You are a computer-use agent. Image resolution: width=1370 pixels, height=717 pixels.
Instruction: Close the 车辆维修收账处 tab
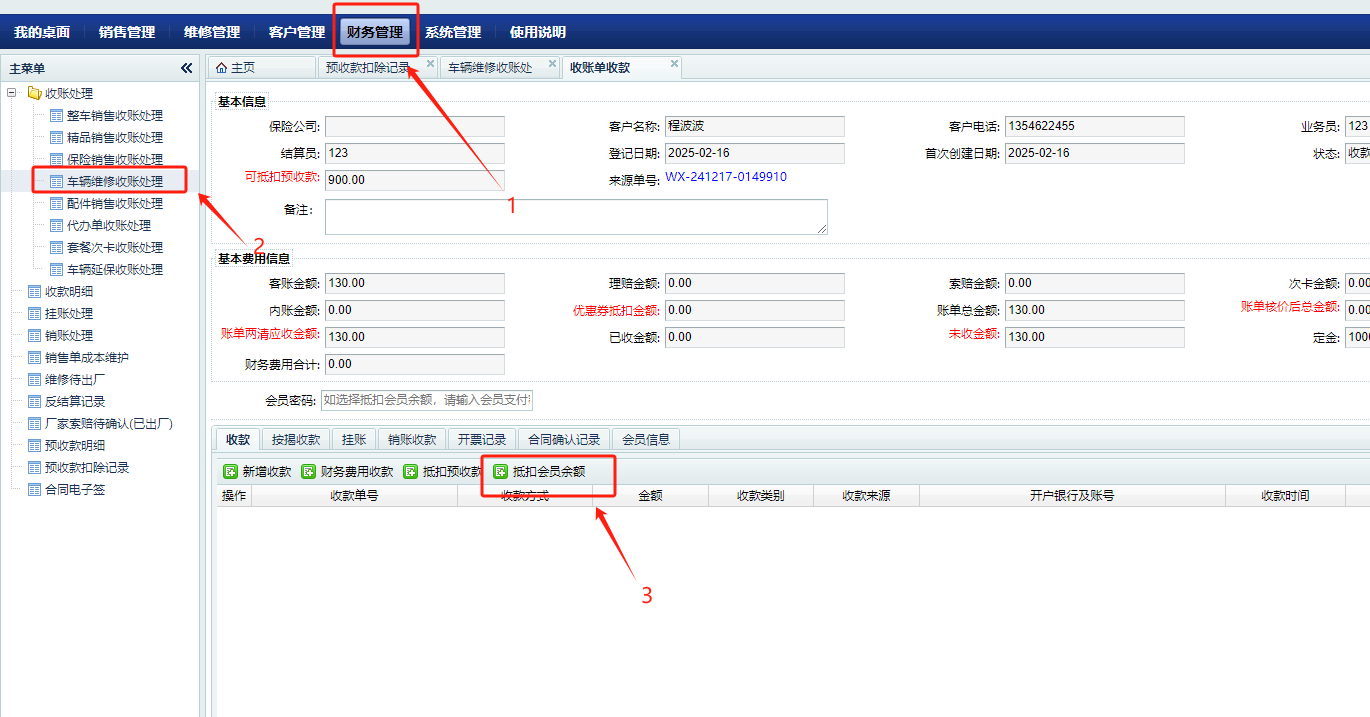[x=552, y=64]
